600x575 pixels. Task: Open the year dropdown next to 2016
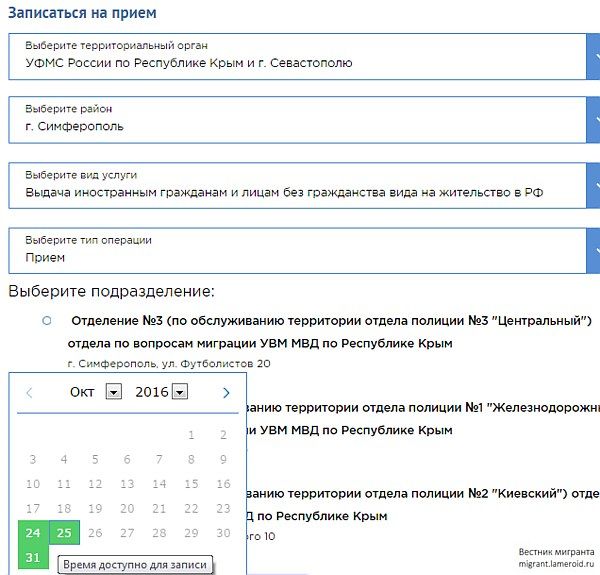pos(180,392)
